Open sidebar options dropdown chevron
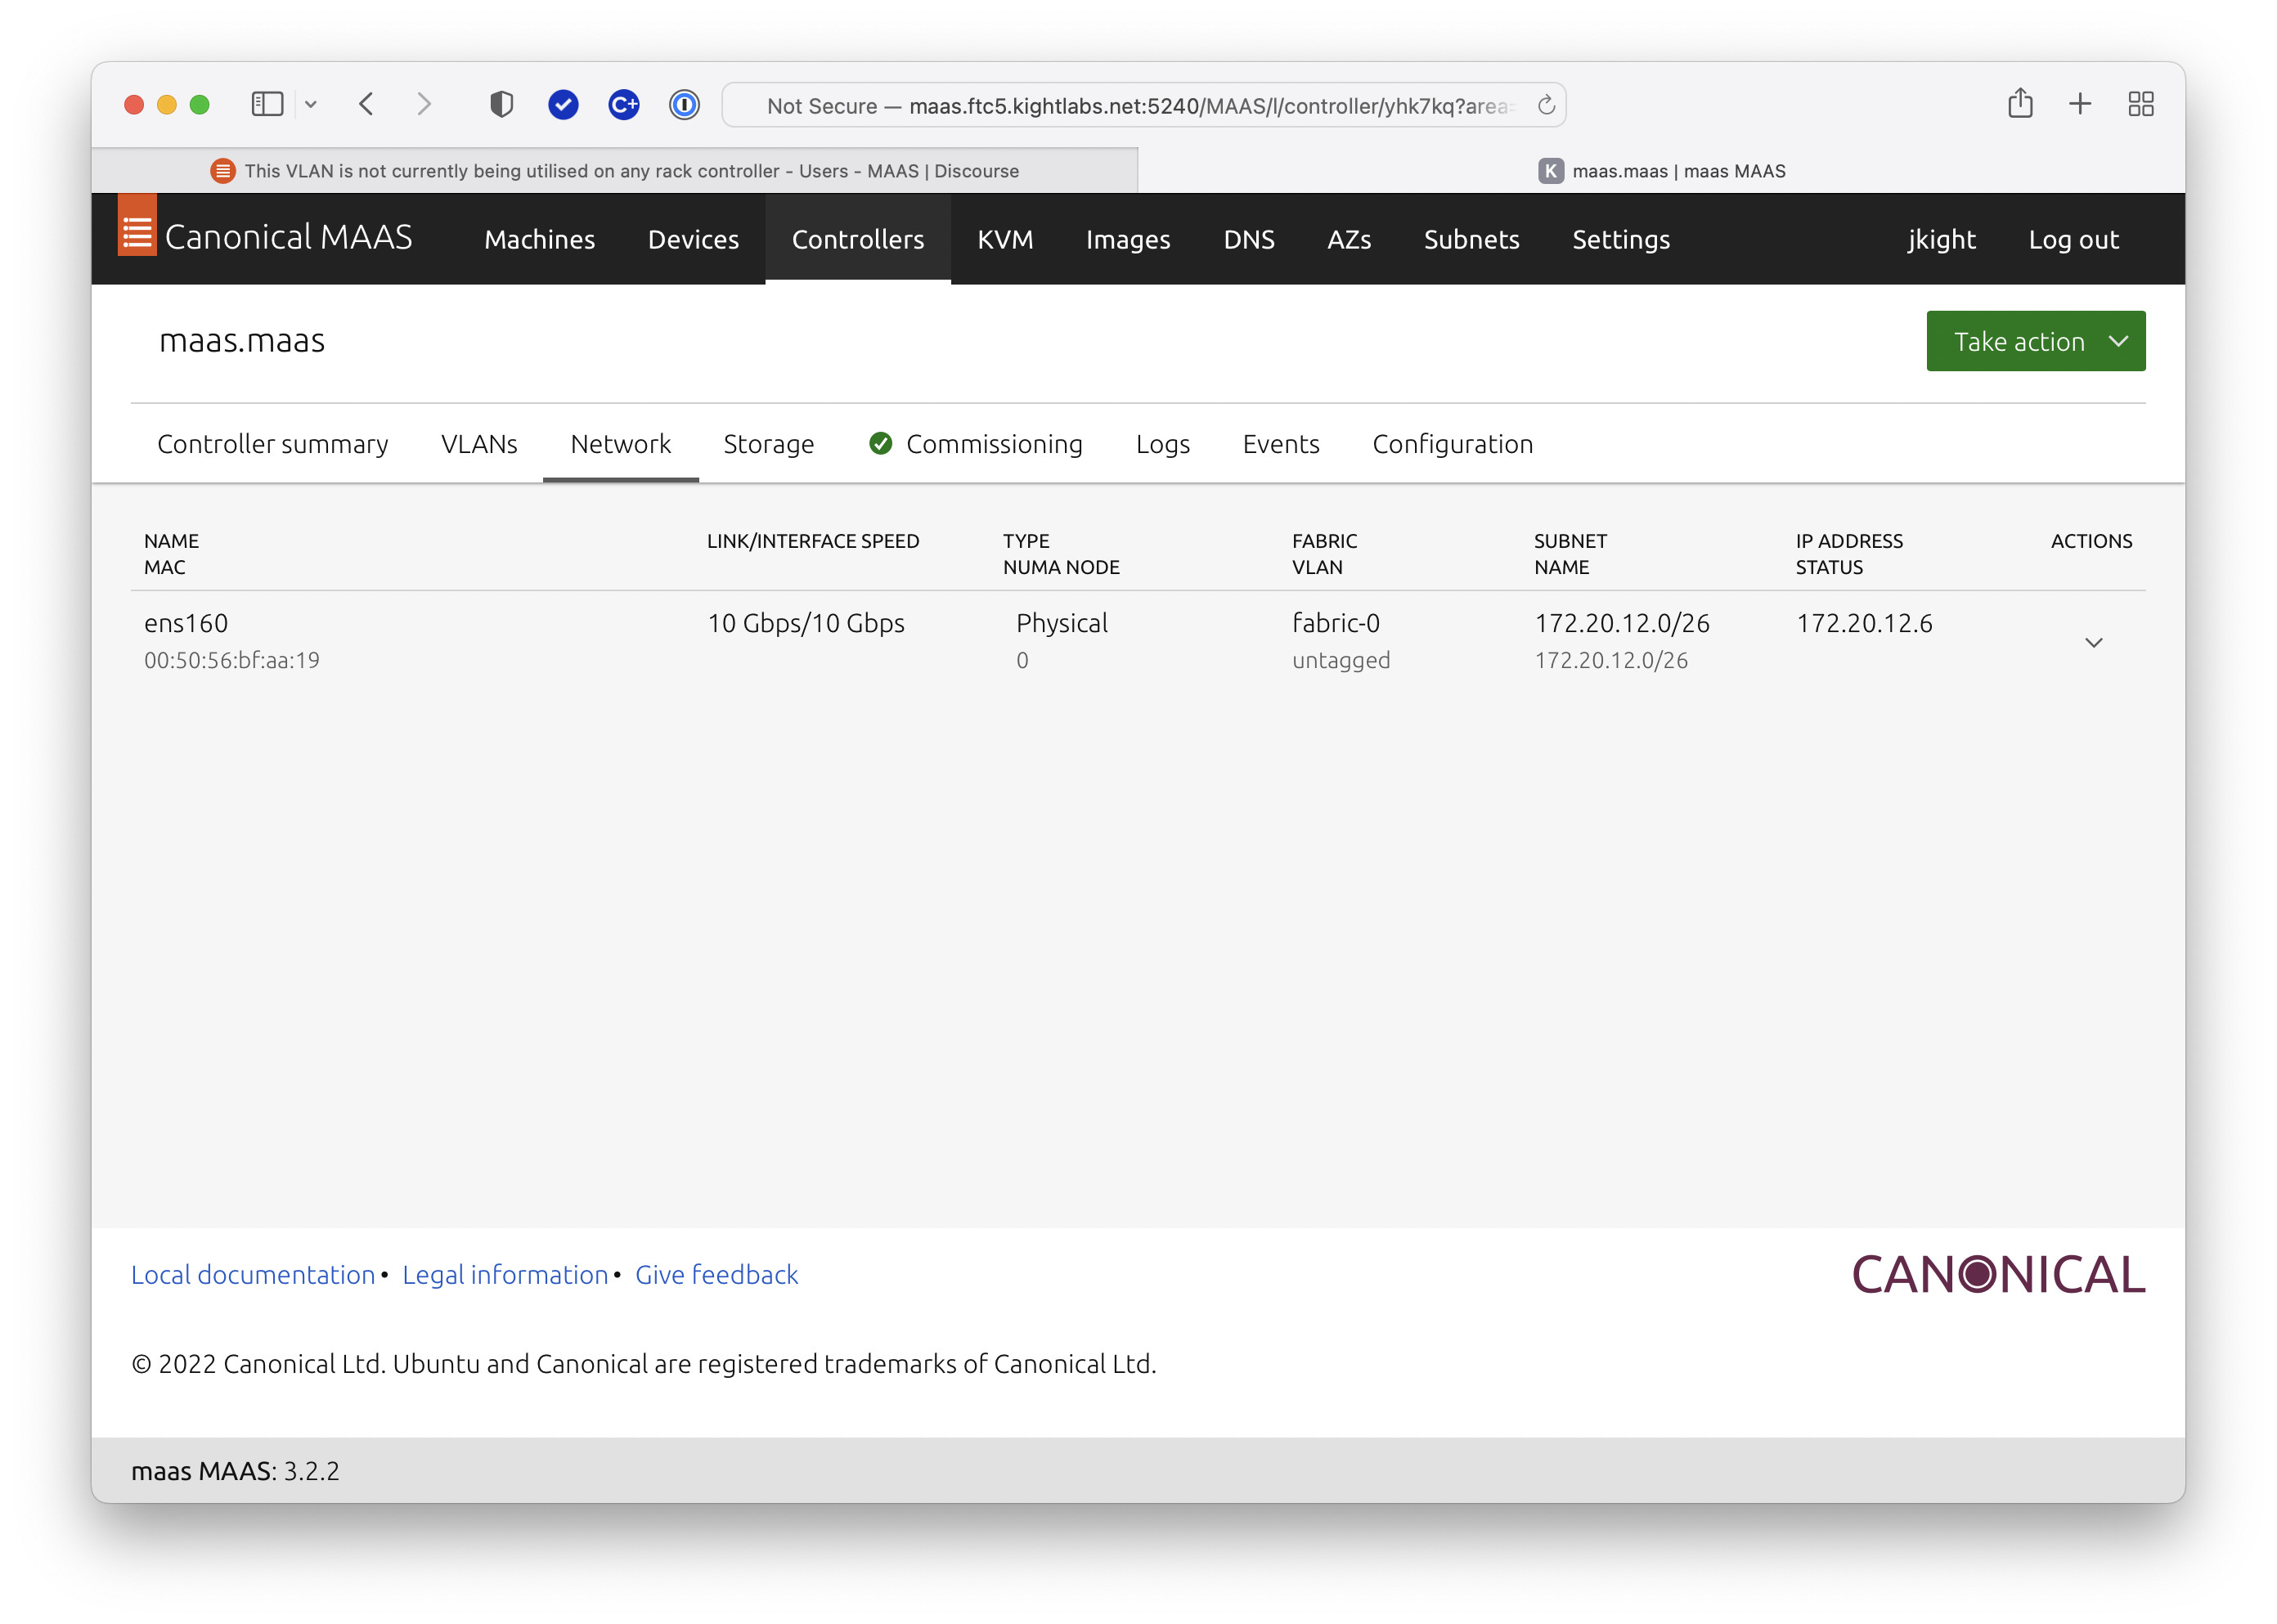This screenshot has width=2277, height=1624. point(311,104)
